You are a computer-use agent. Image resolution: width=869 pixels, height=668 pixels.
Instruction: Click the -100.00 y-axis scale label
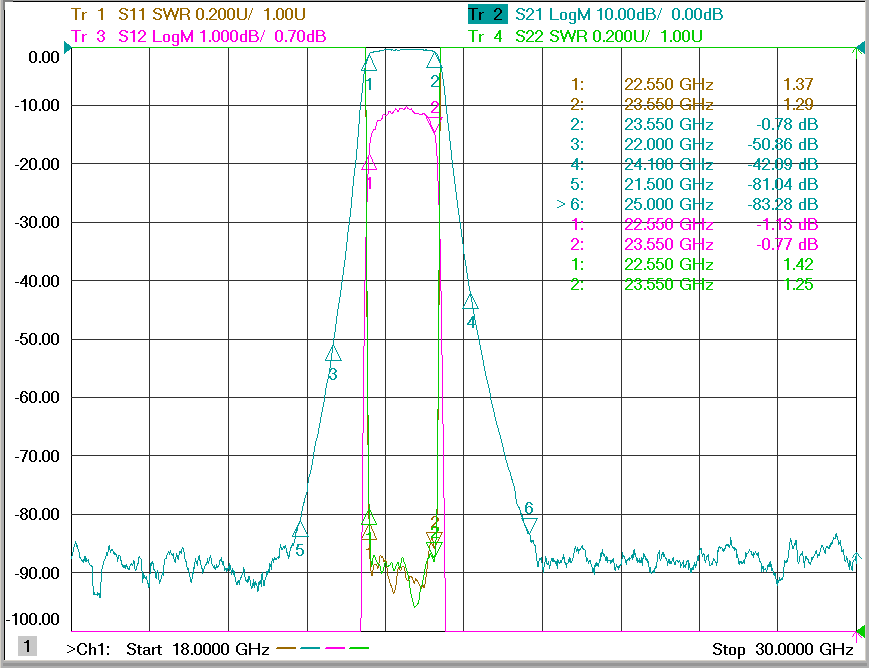pyautogui.click(x=33, y=619)
